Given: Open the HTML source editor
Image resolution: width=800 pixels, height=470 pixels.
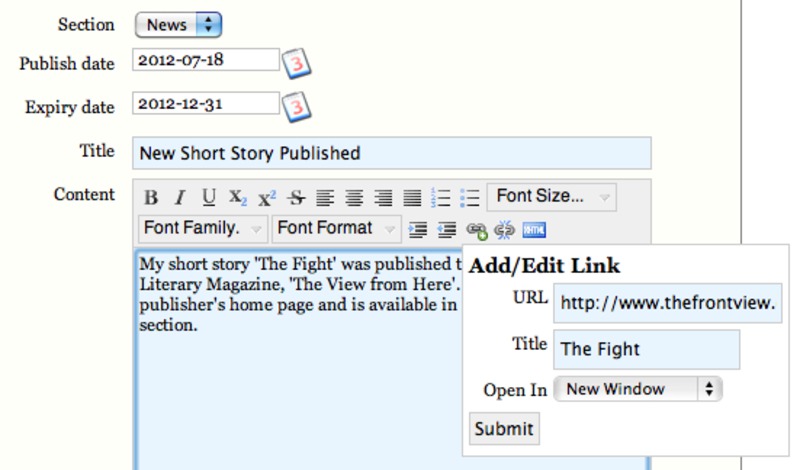Looking at the screenshot, I should 534,230.
